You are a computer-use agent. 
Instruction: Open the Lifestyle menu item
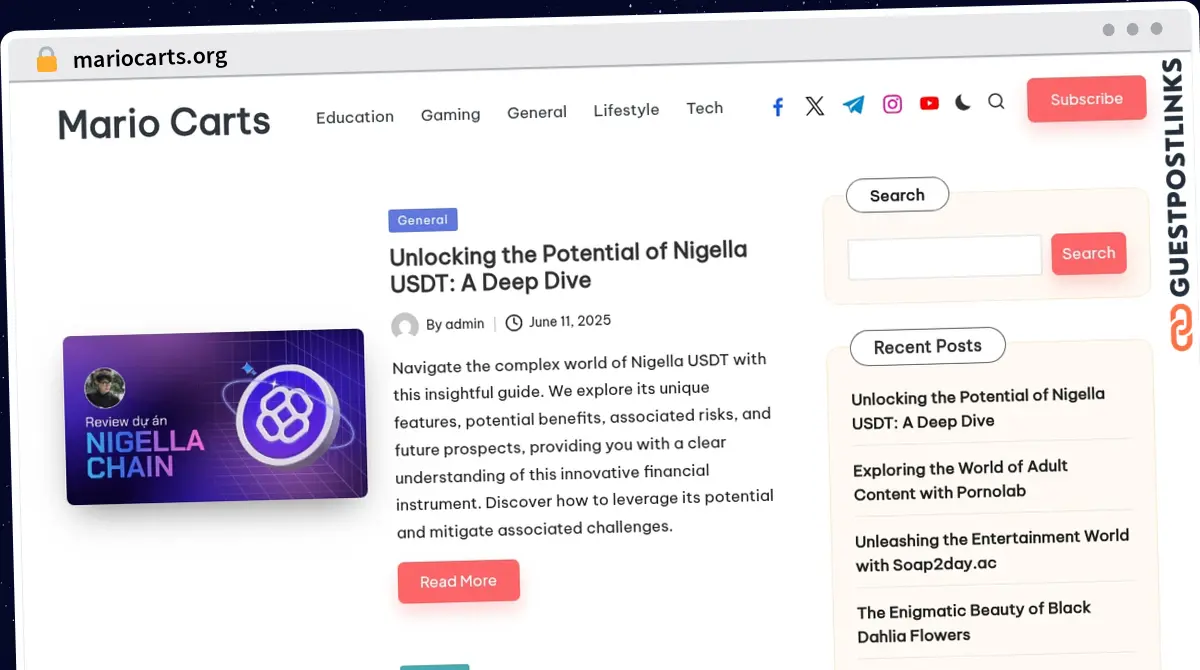(626, 110)
